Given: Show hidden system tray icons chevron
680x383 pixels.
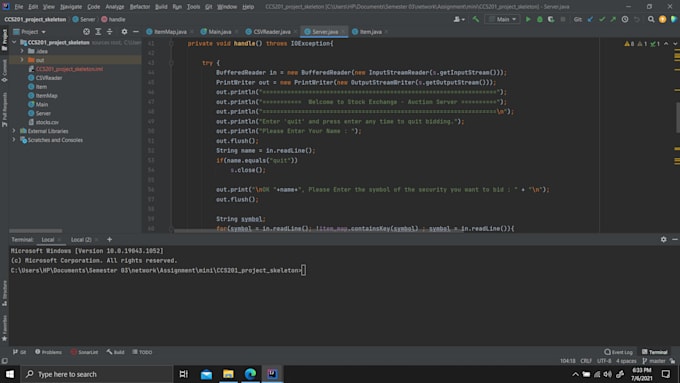Looking at the screenshot, I should pos(575,374).
